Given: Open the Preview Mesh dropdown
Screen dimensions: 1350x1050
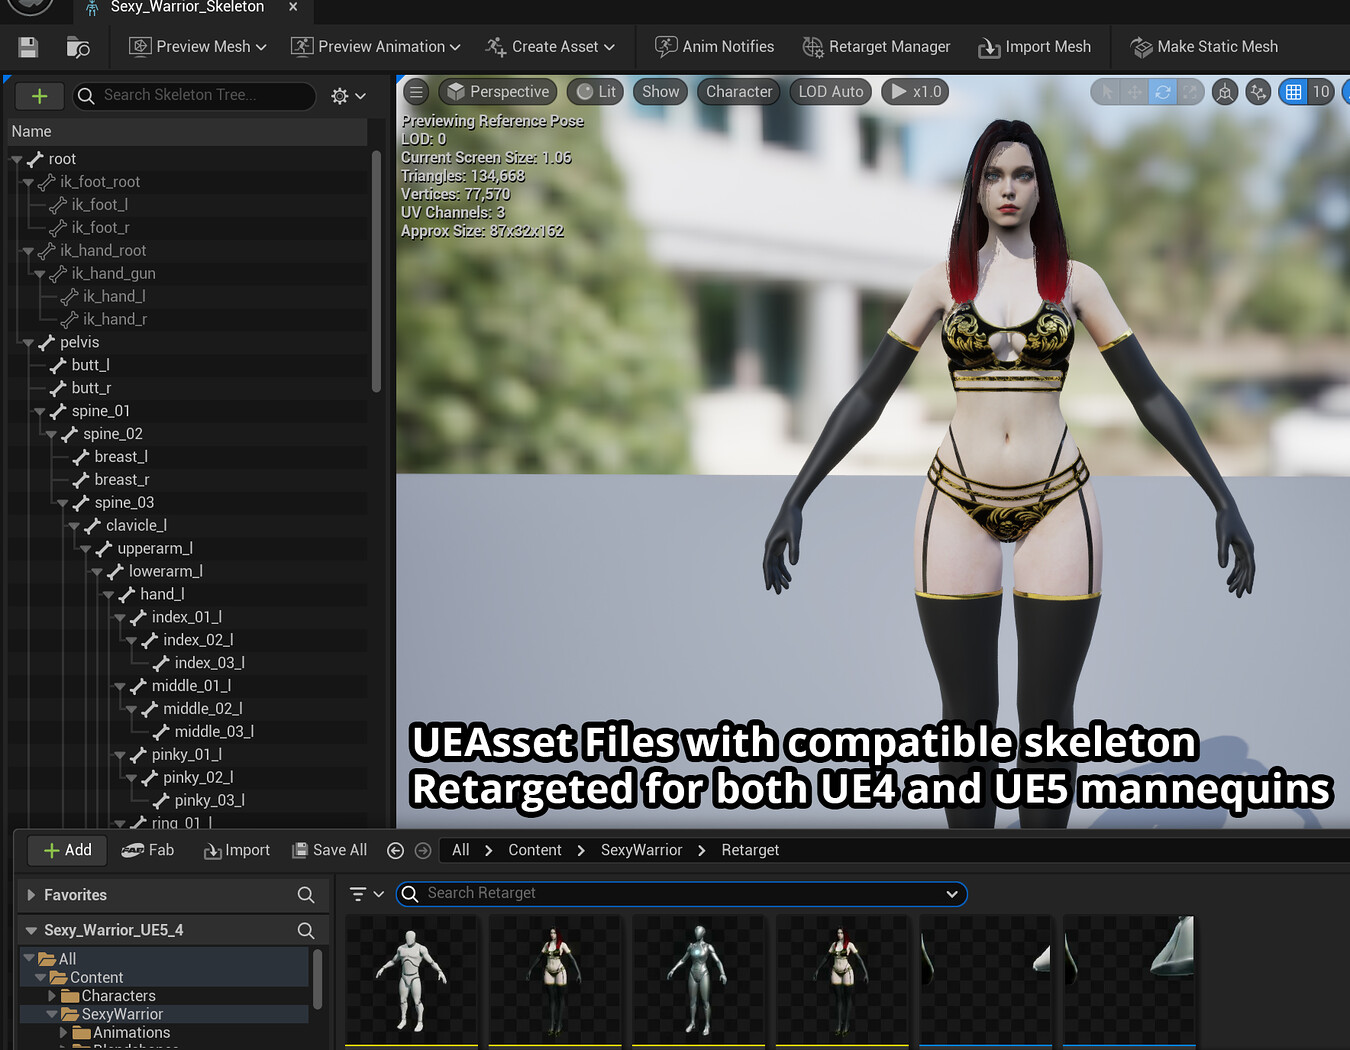Looking at the screenshot, I should (198, 47).
